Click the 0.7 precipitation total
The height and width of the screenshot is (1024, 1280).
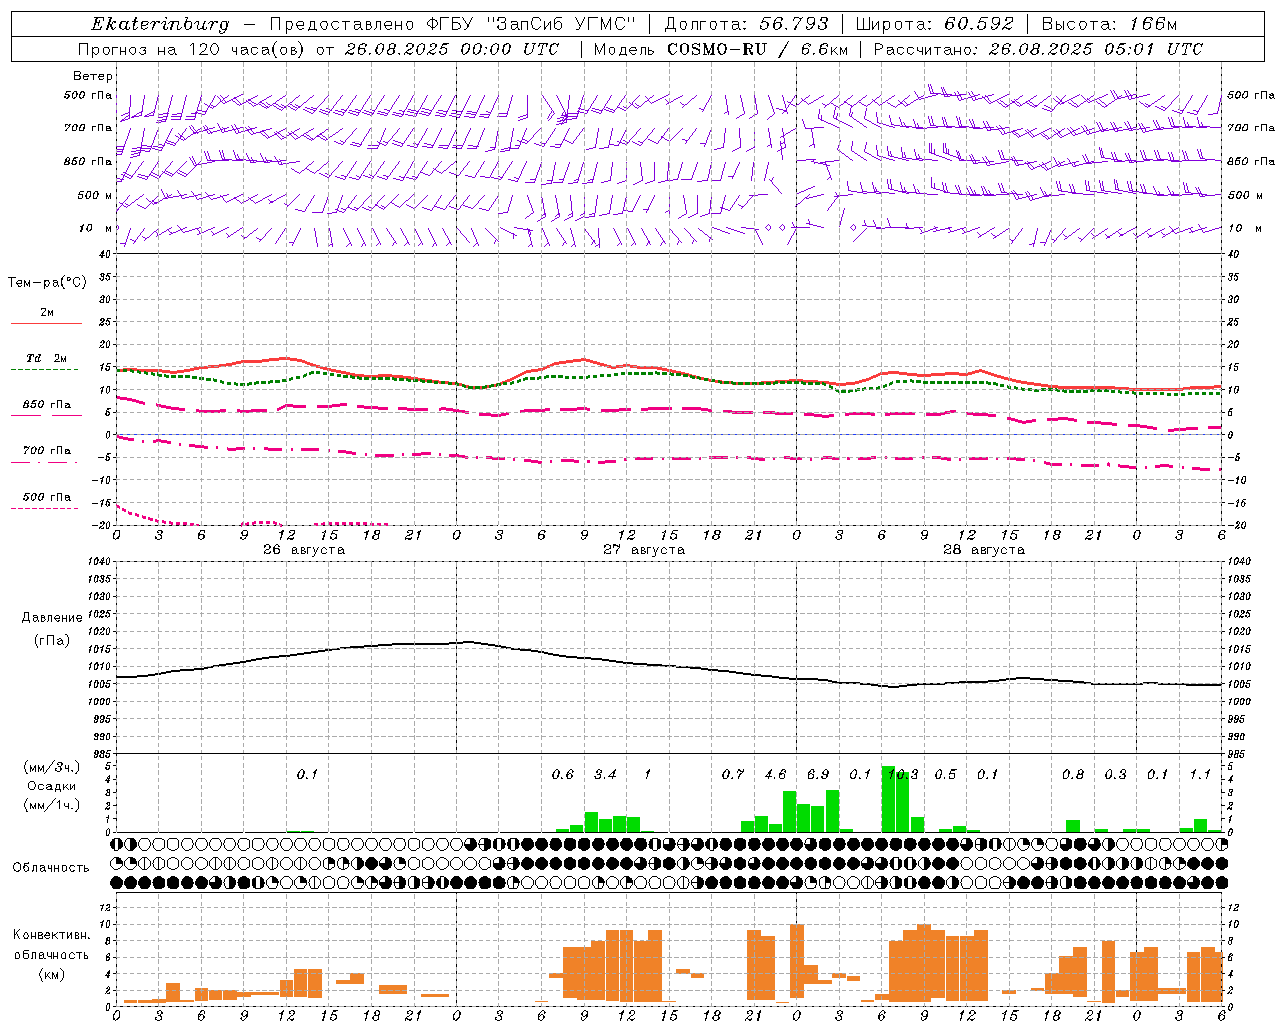(733, 775)
